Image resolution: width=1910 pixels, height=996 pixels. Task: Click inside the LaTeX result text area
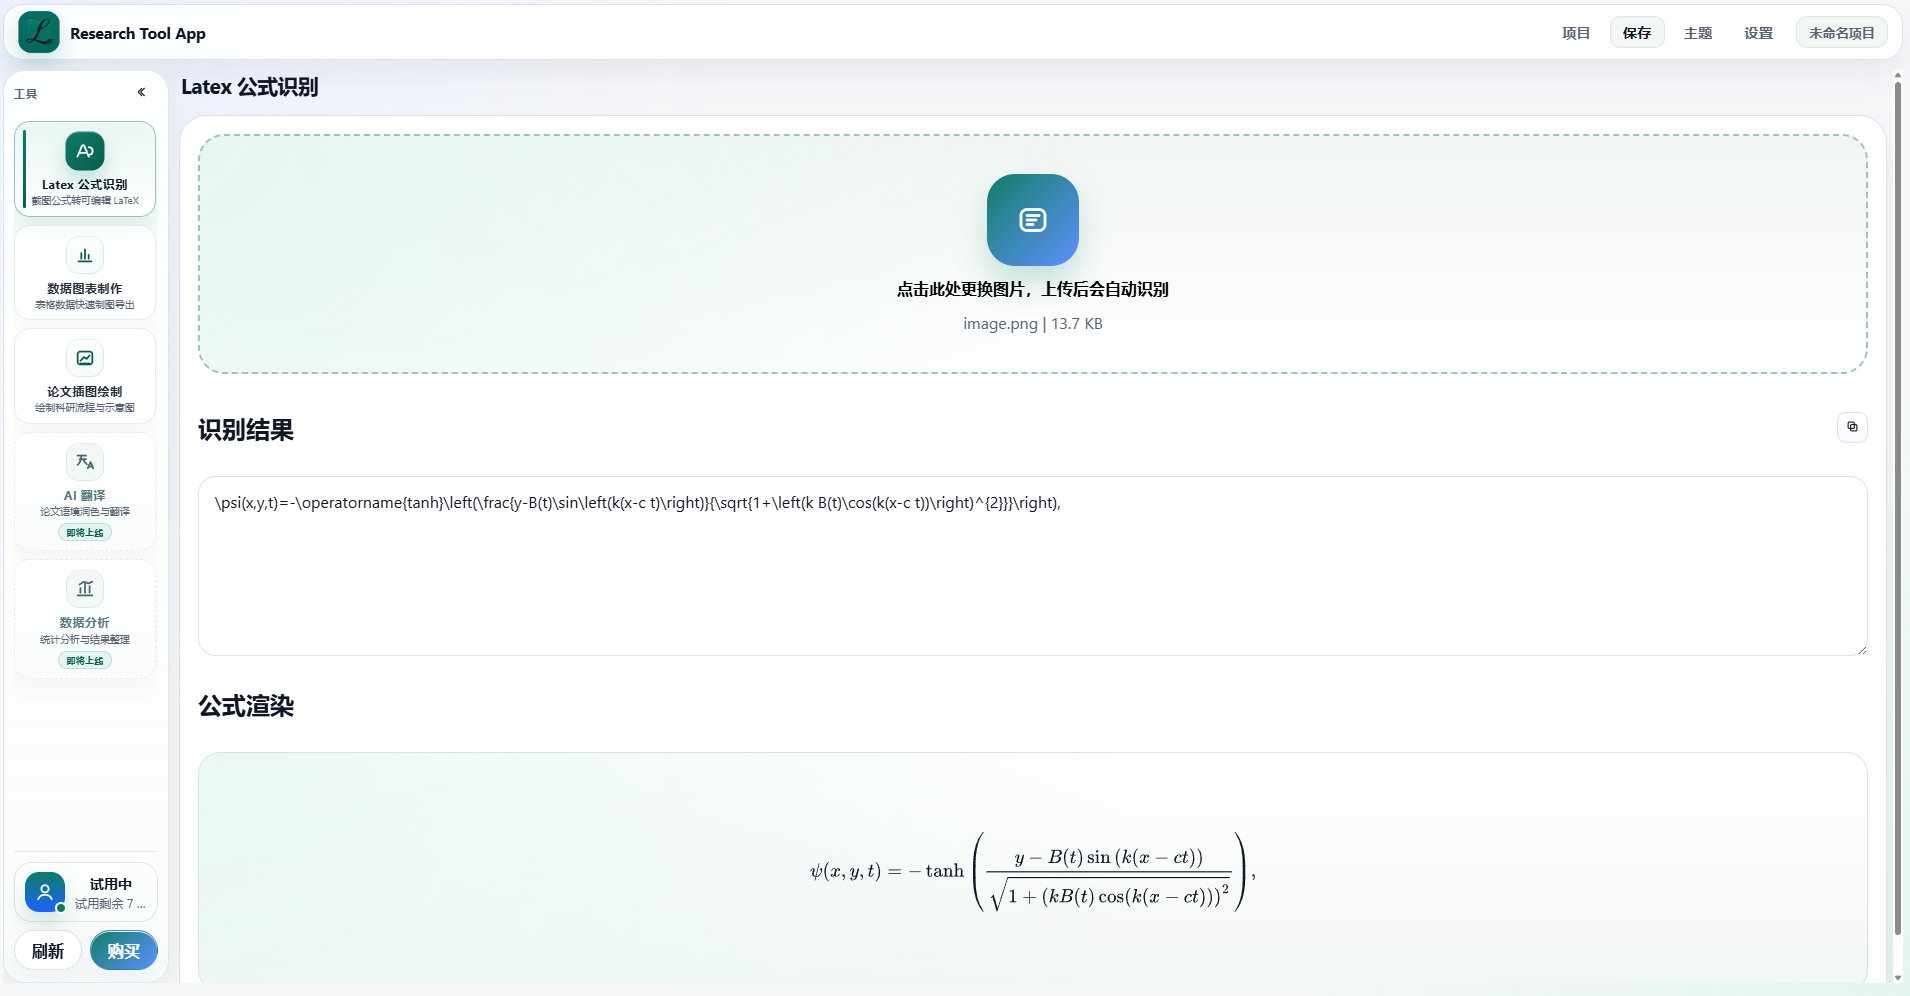point(1033,566)
